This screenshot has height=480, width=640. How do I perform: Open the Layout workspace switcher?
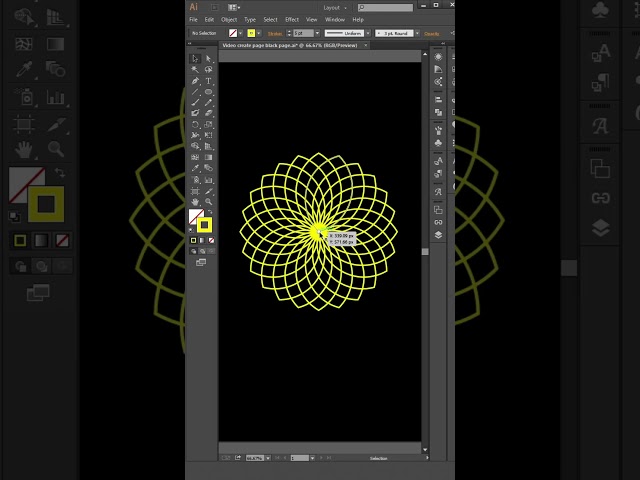335,8
